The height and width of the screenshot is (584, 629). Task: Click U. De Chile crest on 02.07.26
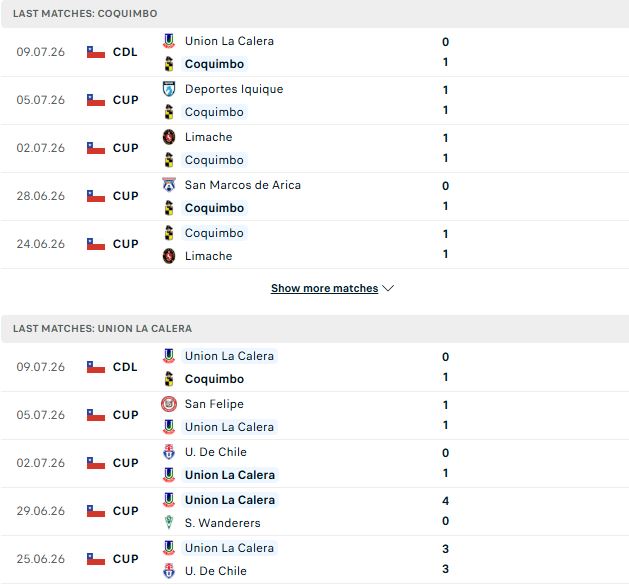click(x=169, y=452)
